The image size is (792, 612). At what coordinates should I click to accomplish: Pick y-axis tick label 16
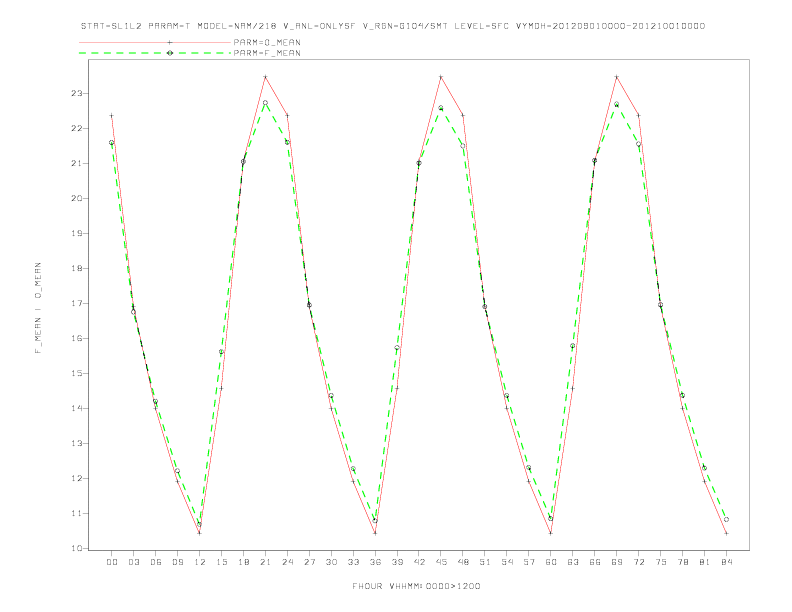click(x=77, y=338)
